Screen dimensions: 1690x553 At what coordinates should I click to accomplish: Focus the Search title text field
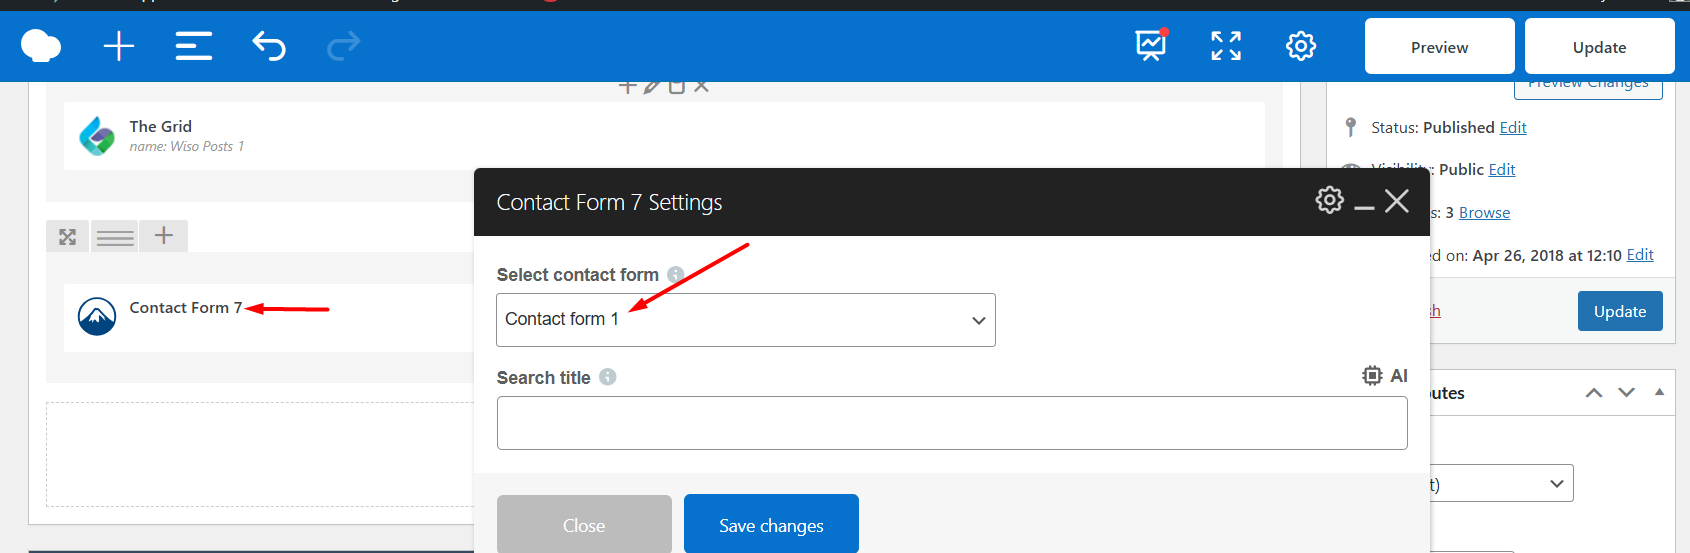pos(951,424)
